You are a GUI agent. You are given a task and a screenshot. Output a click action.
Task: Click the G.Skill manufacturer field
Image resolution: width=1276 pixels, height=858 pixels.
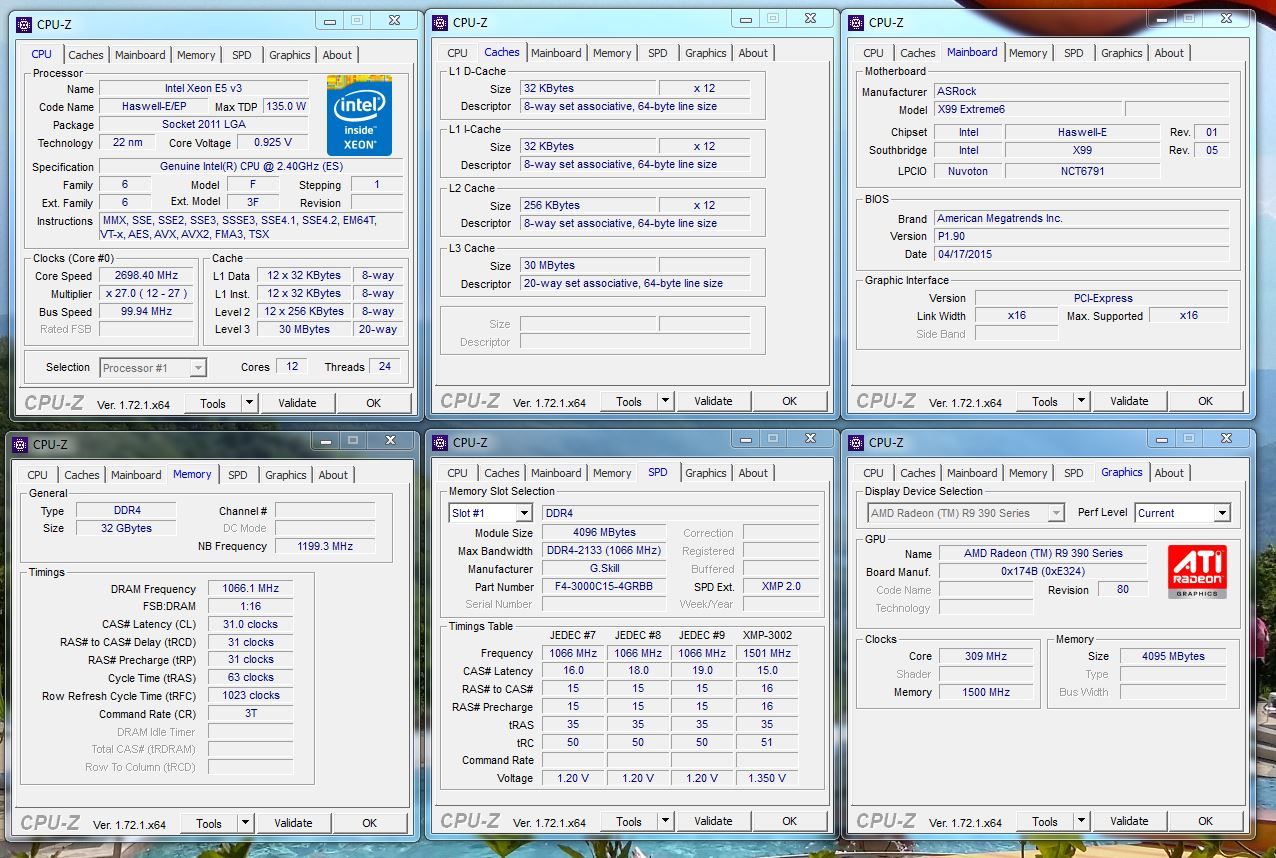pyautogui.click(x=605, y=569)
